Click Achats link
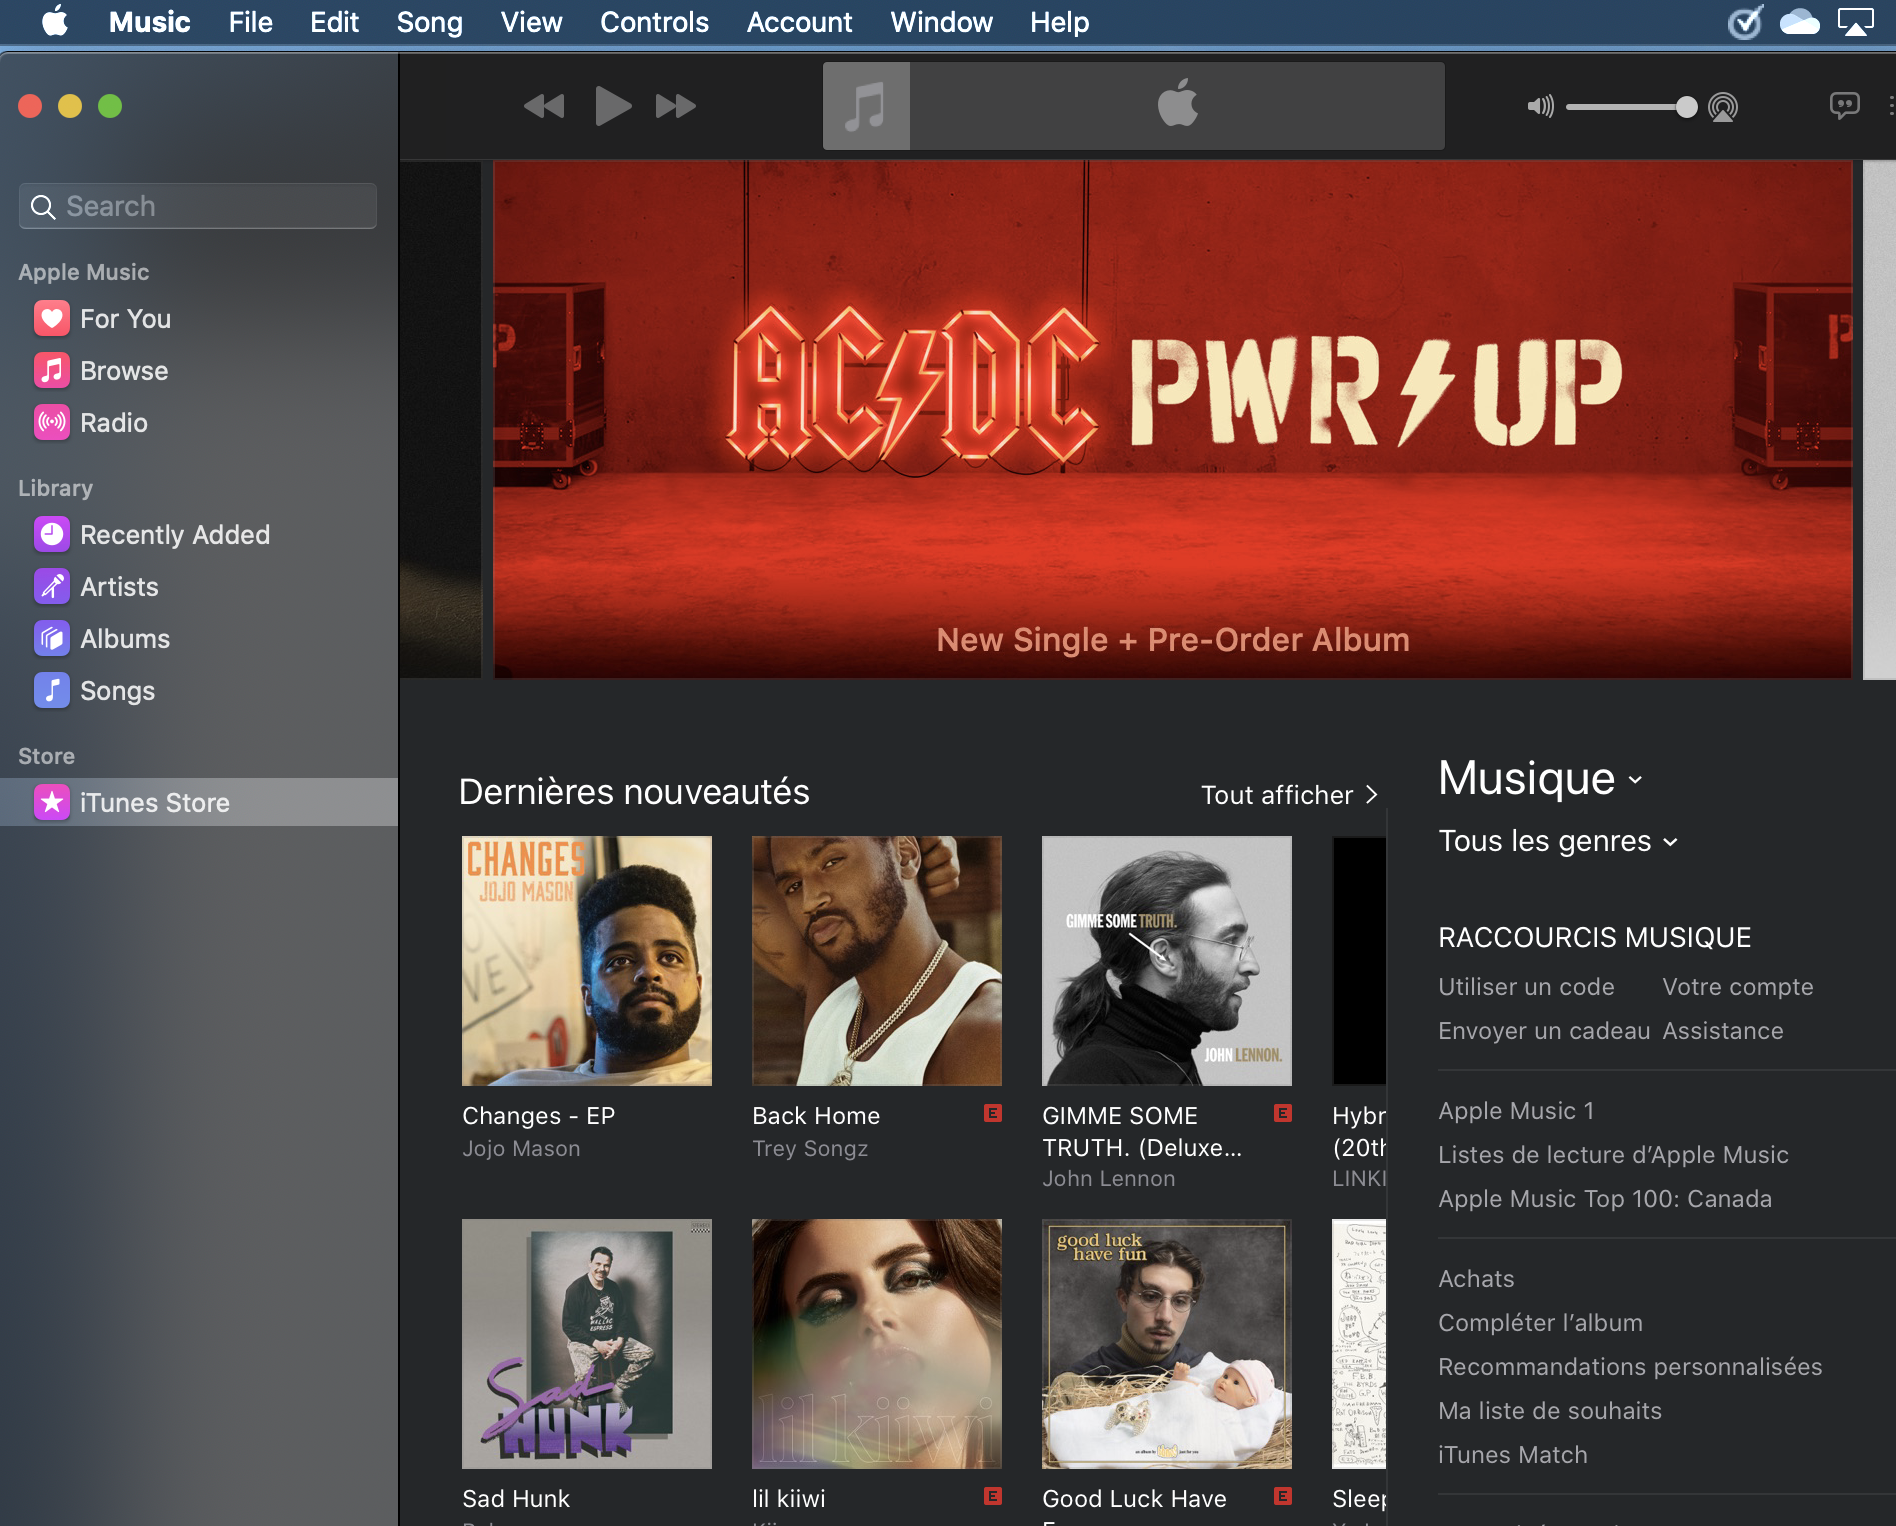The height and width of the screenshot is (1526, 1896). pyautogui.click(x=1476, y=1279)
